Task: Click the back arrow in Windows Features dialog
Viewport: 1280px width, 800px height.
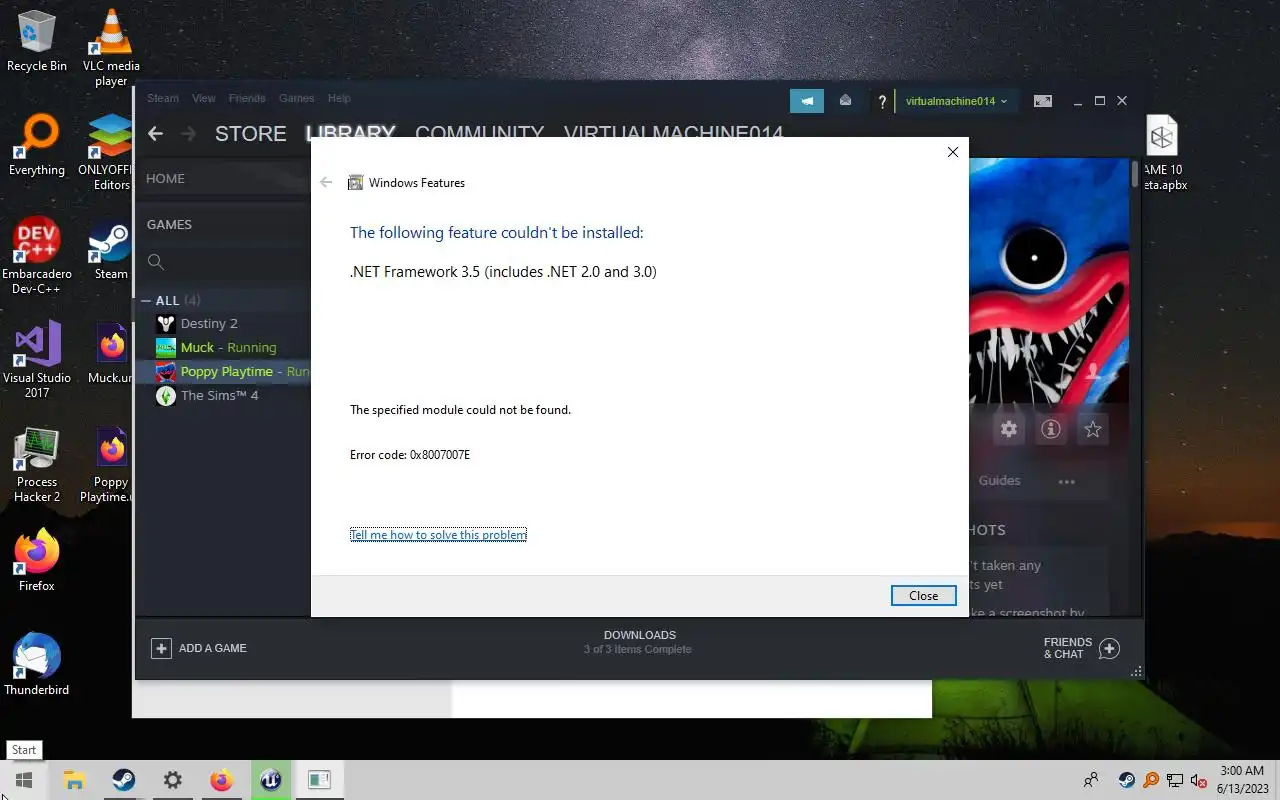Action: pos(326,183)
